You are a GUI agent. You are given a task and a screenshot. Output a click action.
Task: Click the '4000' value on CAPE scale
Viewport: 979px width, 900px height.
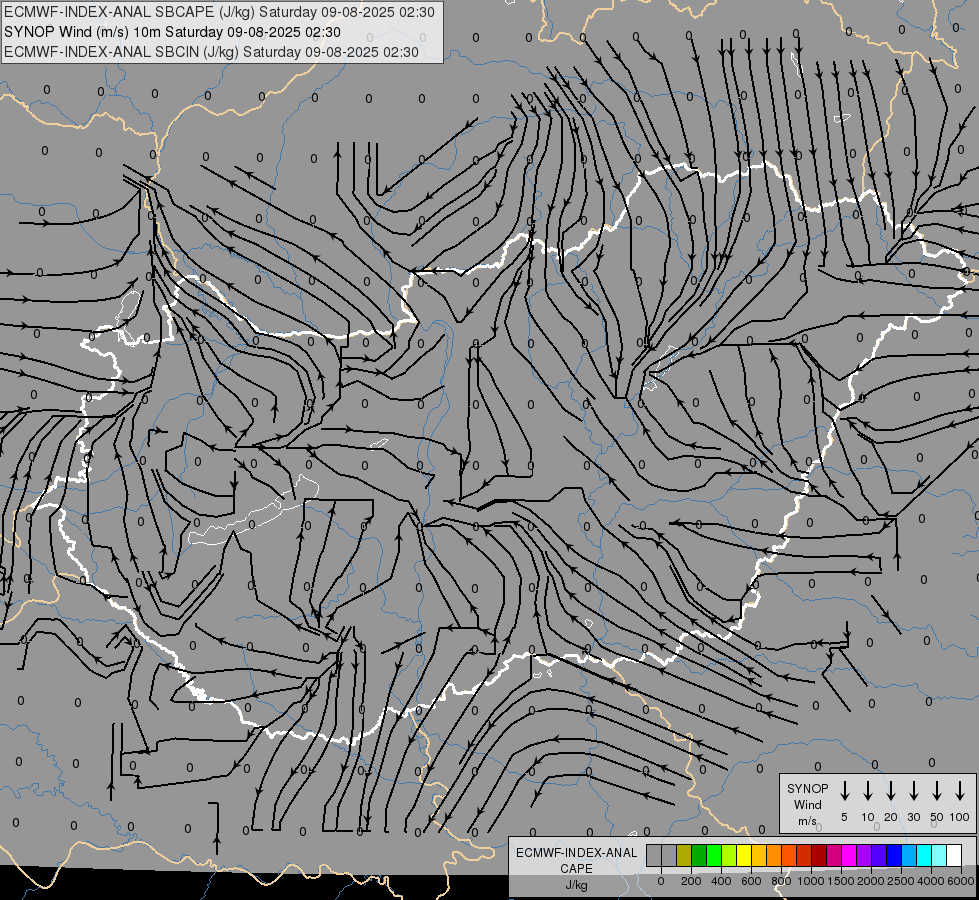931,881
